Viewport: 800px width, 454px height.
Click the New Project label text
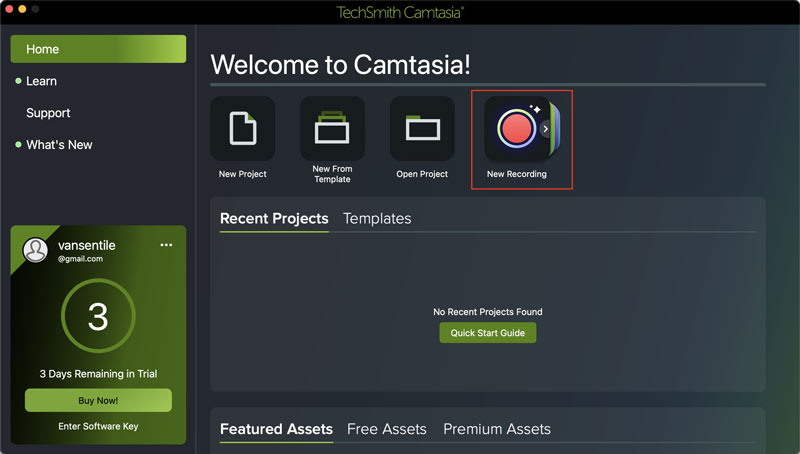pyautogui.click(x=242, y=174)
